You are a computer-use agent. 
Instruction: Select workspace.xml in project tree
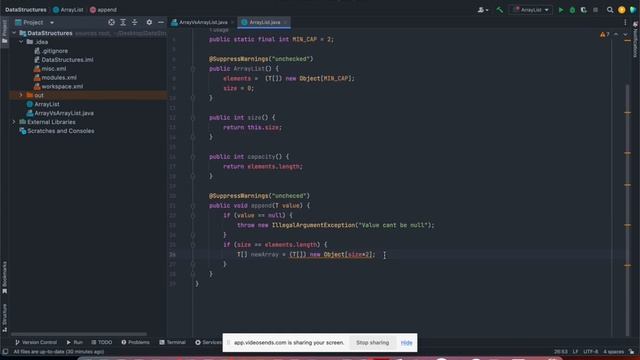(x=58, y=87)
